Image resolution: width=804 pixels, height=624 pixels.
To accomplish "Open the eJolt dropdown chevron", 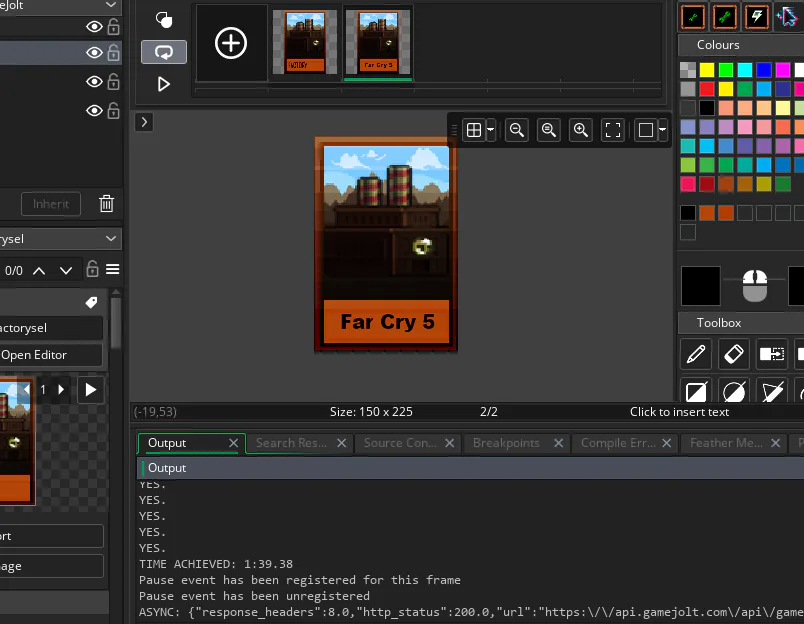I will [x=111, y=5].
